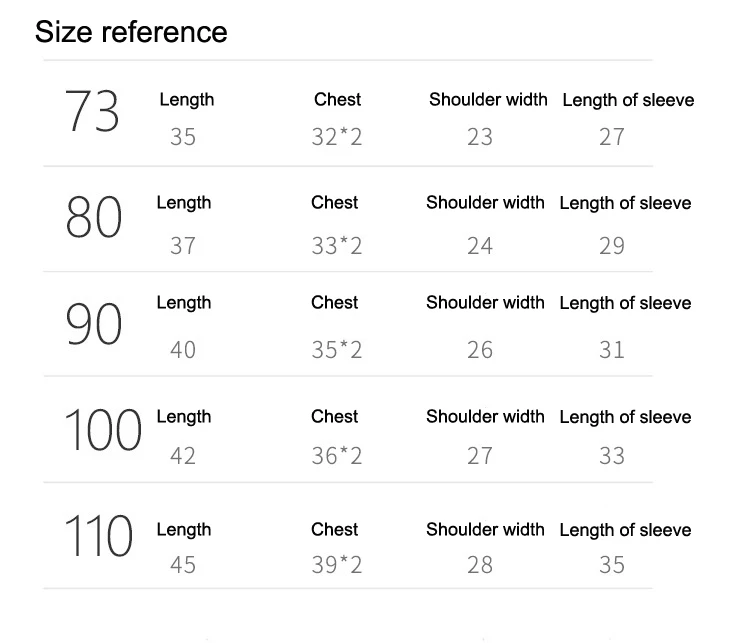Image resolution: width=750 pixels, height=643 pixels.
Task: Click shoulder width value 28
Action: [480, 565]
